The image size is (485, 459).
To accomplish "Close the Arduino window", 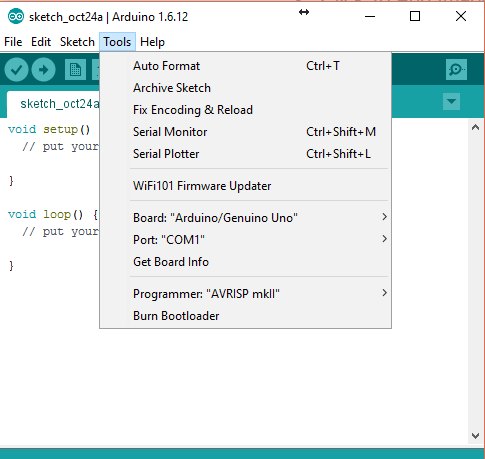I will (461, 16).
